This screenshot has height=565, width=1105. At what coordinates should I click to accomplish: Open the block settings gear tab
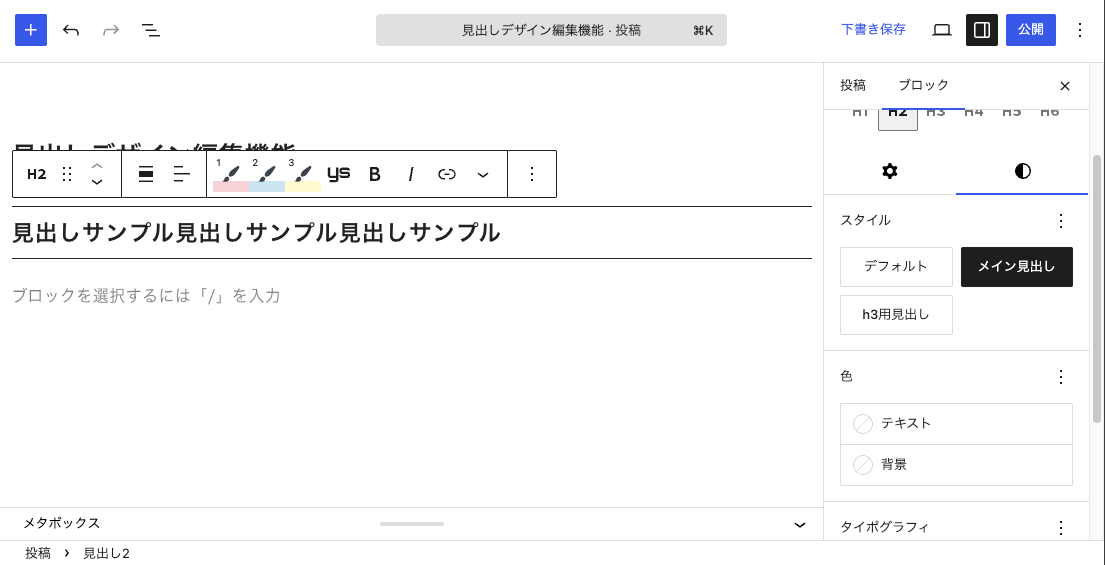click(890, 171)
